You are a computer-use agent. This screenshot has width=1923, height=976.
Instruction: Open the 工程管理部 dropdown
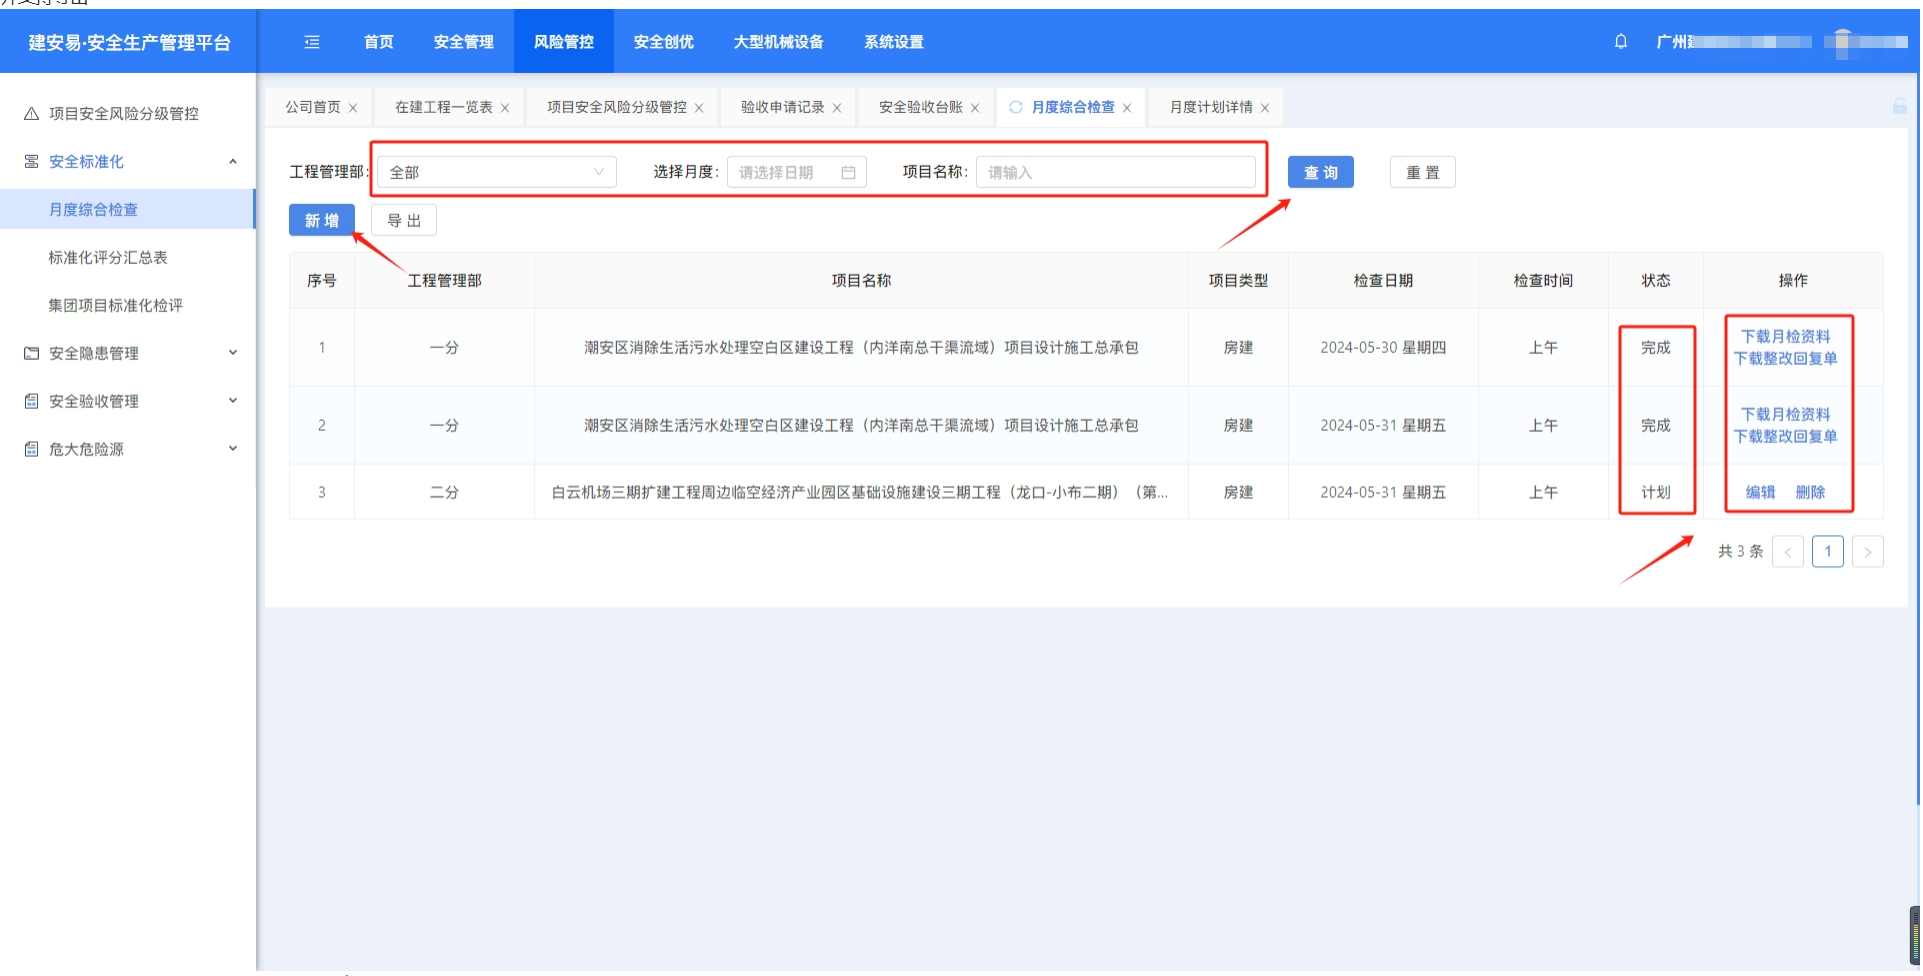tap(497, 173)
